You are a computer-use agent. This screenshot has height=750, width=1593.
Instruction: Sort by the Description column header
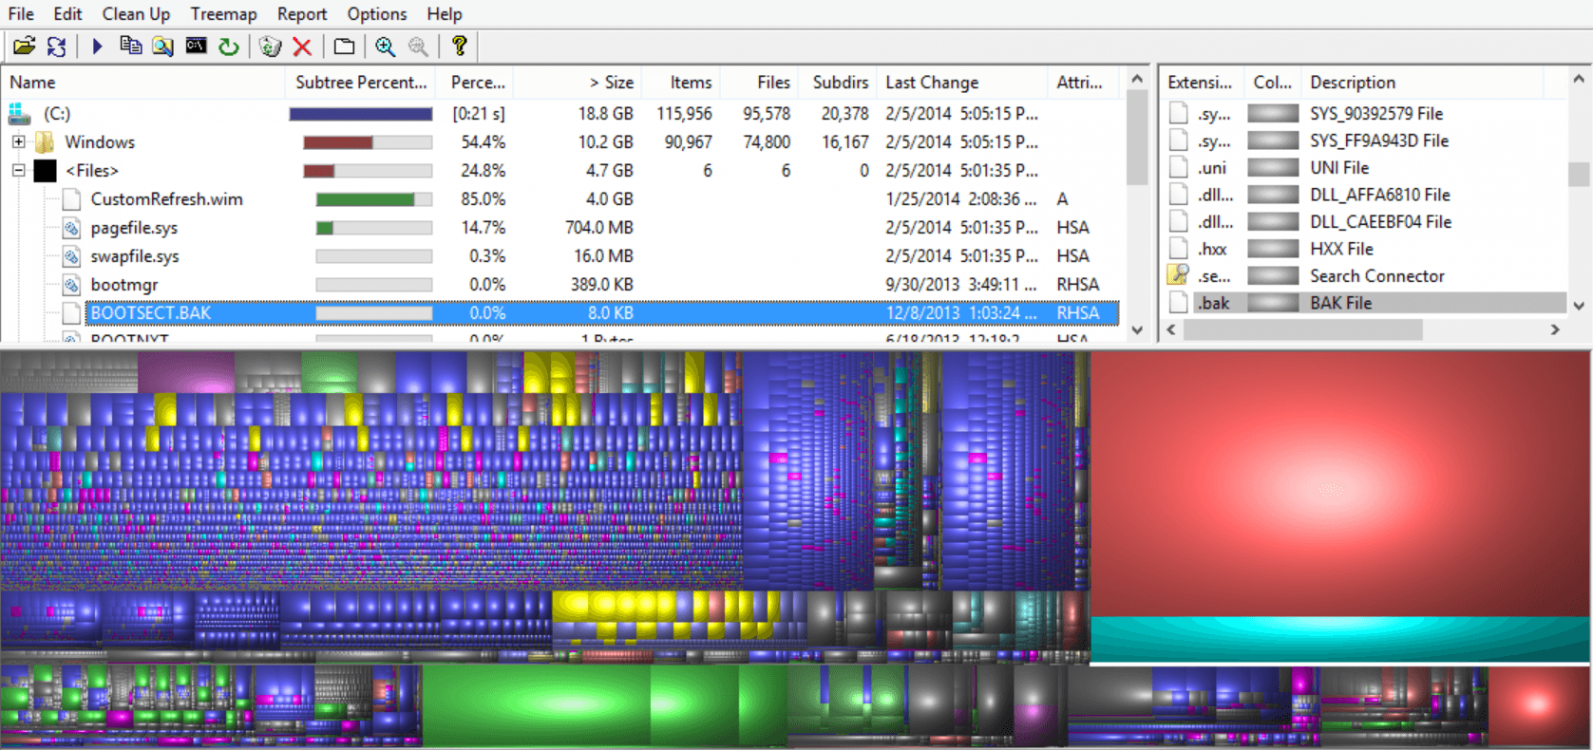click(1422, 82)
